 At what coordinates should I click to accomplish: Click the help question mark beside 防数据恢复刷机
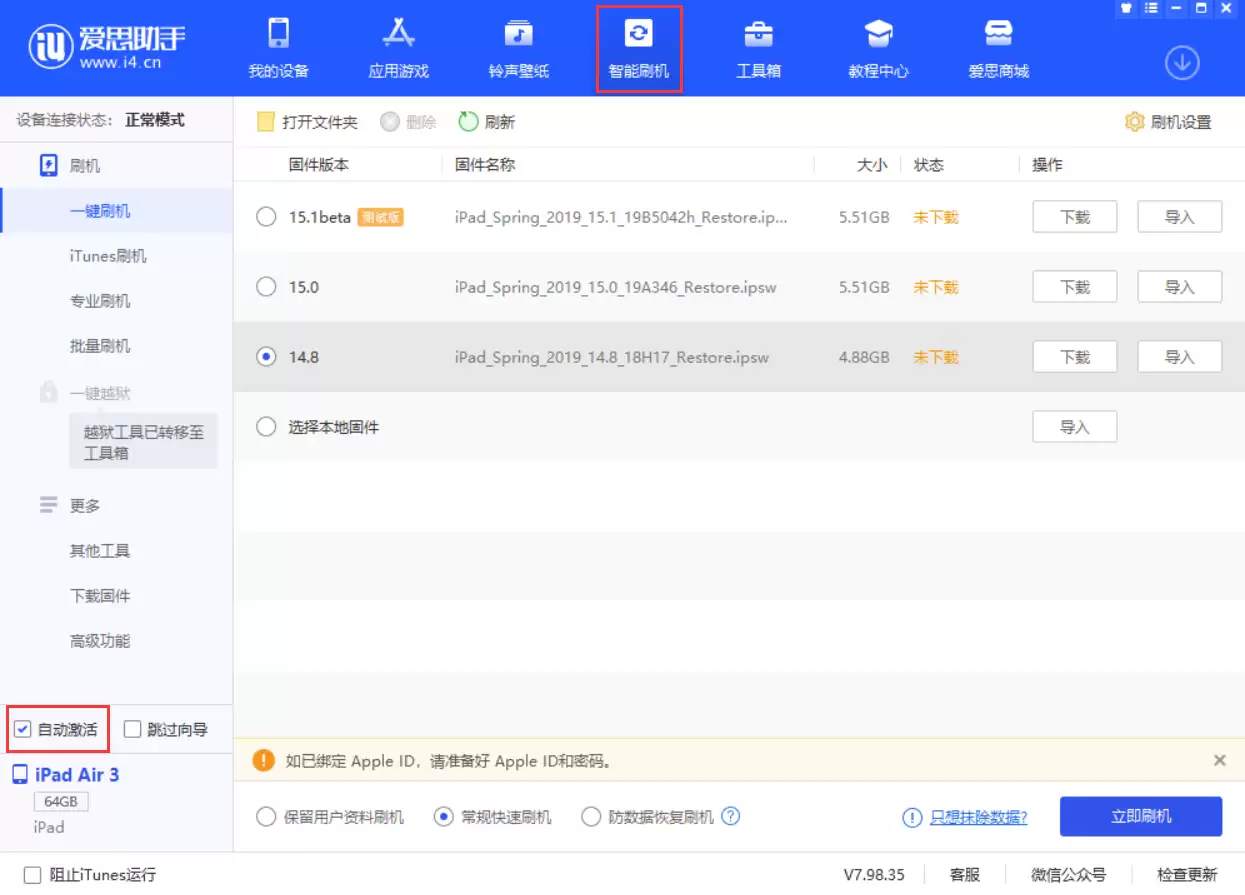point(731,816)
